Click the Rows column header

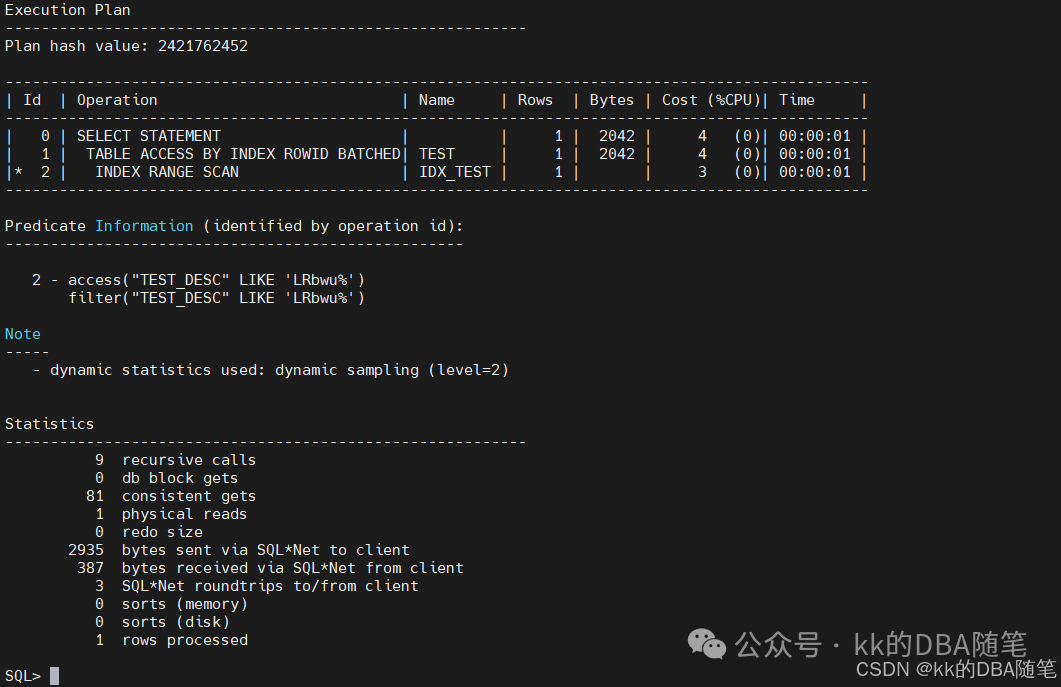(535, 100)
